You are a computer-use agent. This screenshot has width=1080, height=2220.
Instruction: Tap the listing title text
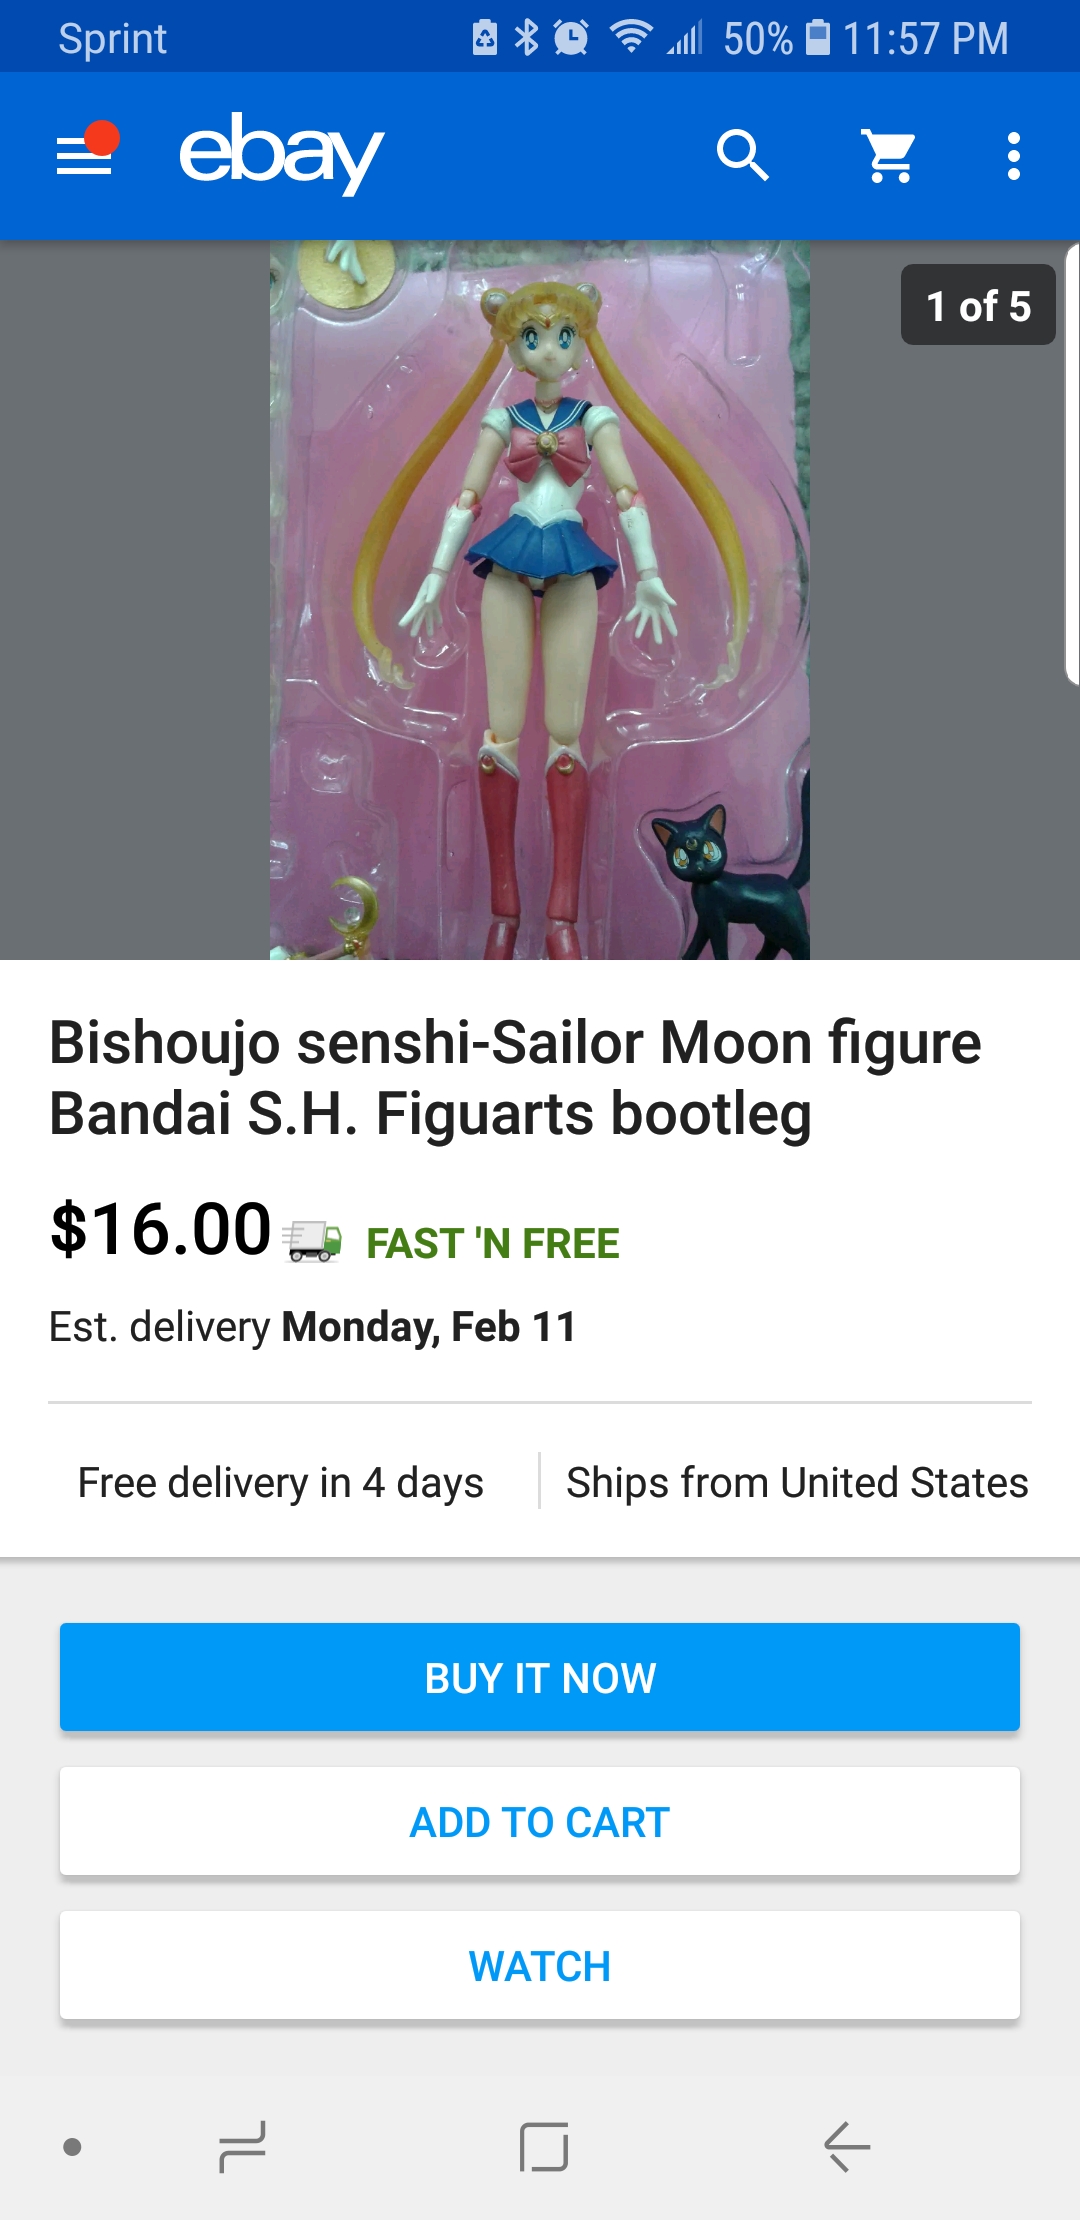pyautogui.click(x=515, y=1078)
